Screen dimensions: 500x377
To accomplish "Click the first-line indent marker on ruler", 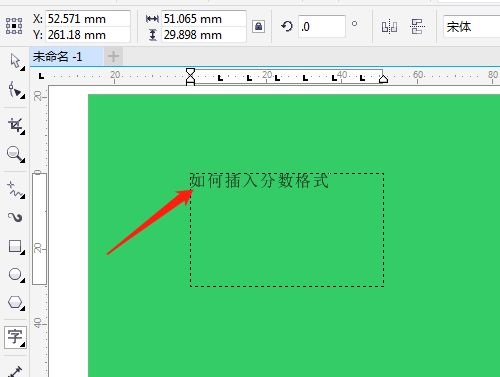I will (190, 73).
